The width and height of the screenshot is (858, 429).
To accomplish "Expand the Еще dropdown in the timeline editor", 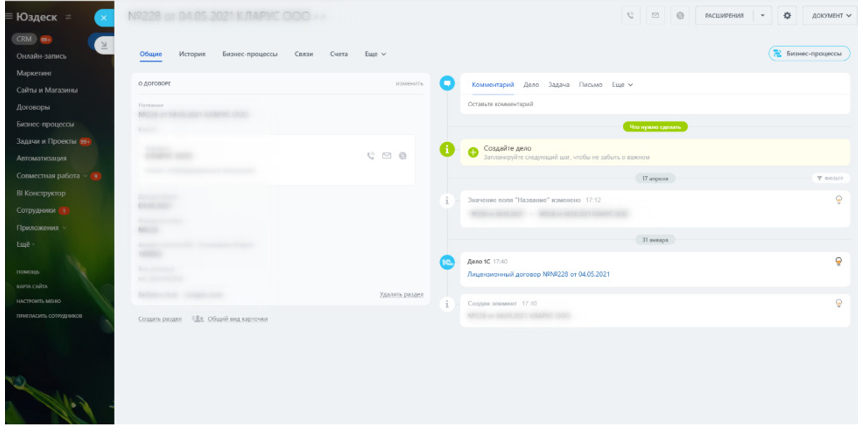I will tap(622, 85).
